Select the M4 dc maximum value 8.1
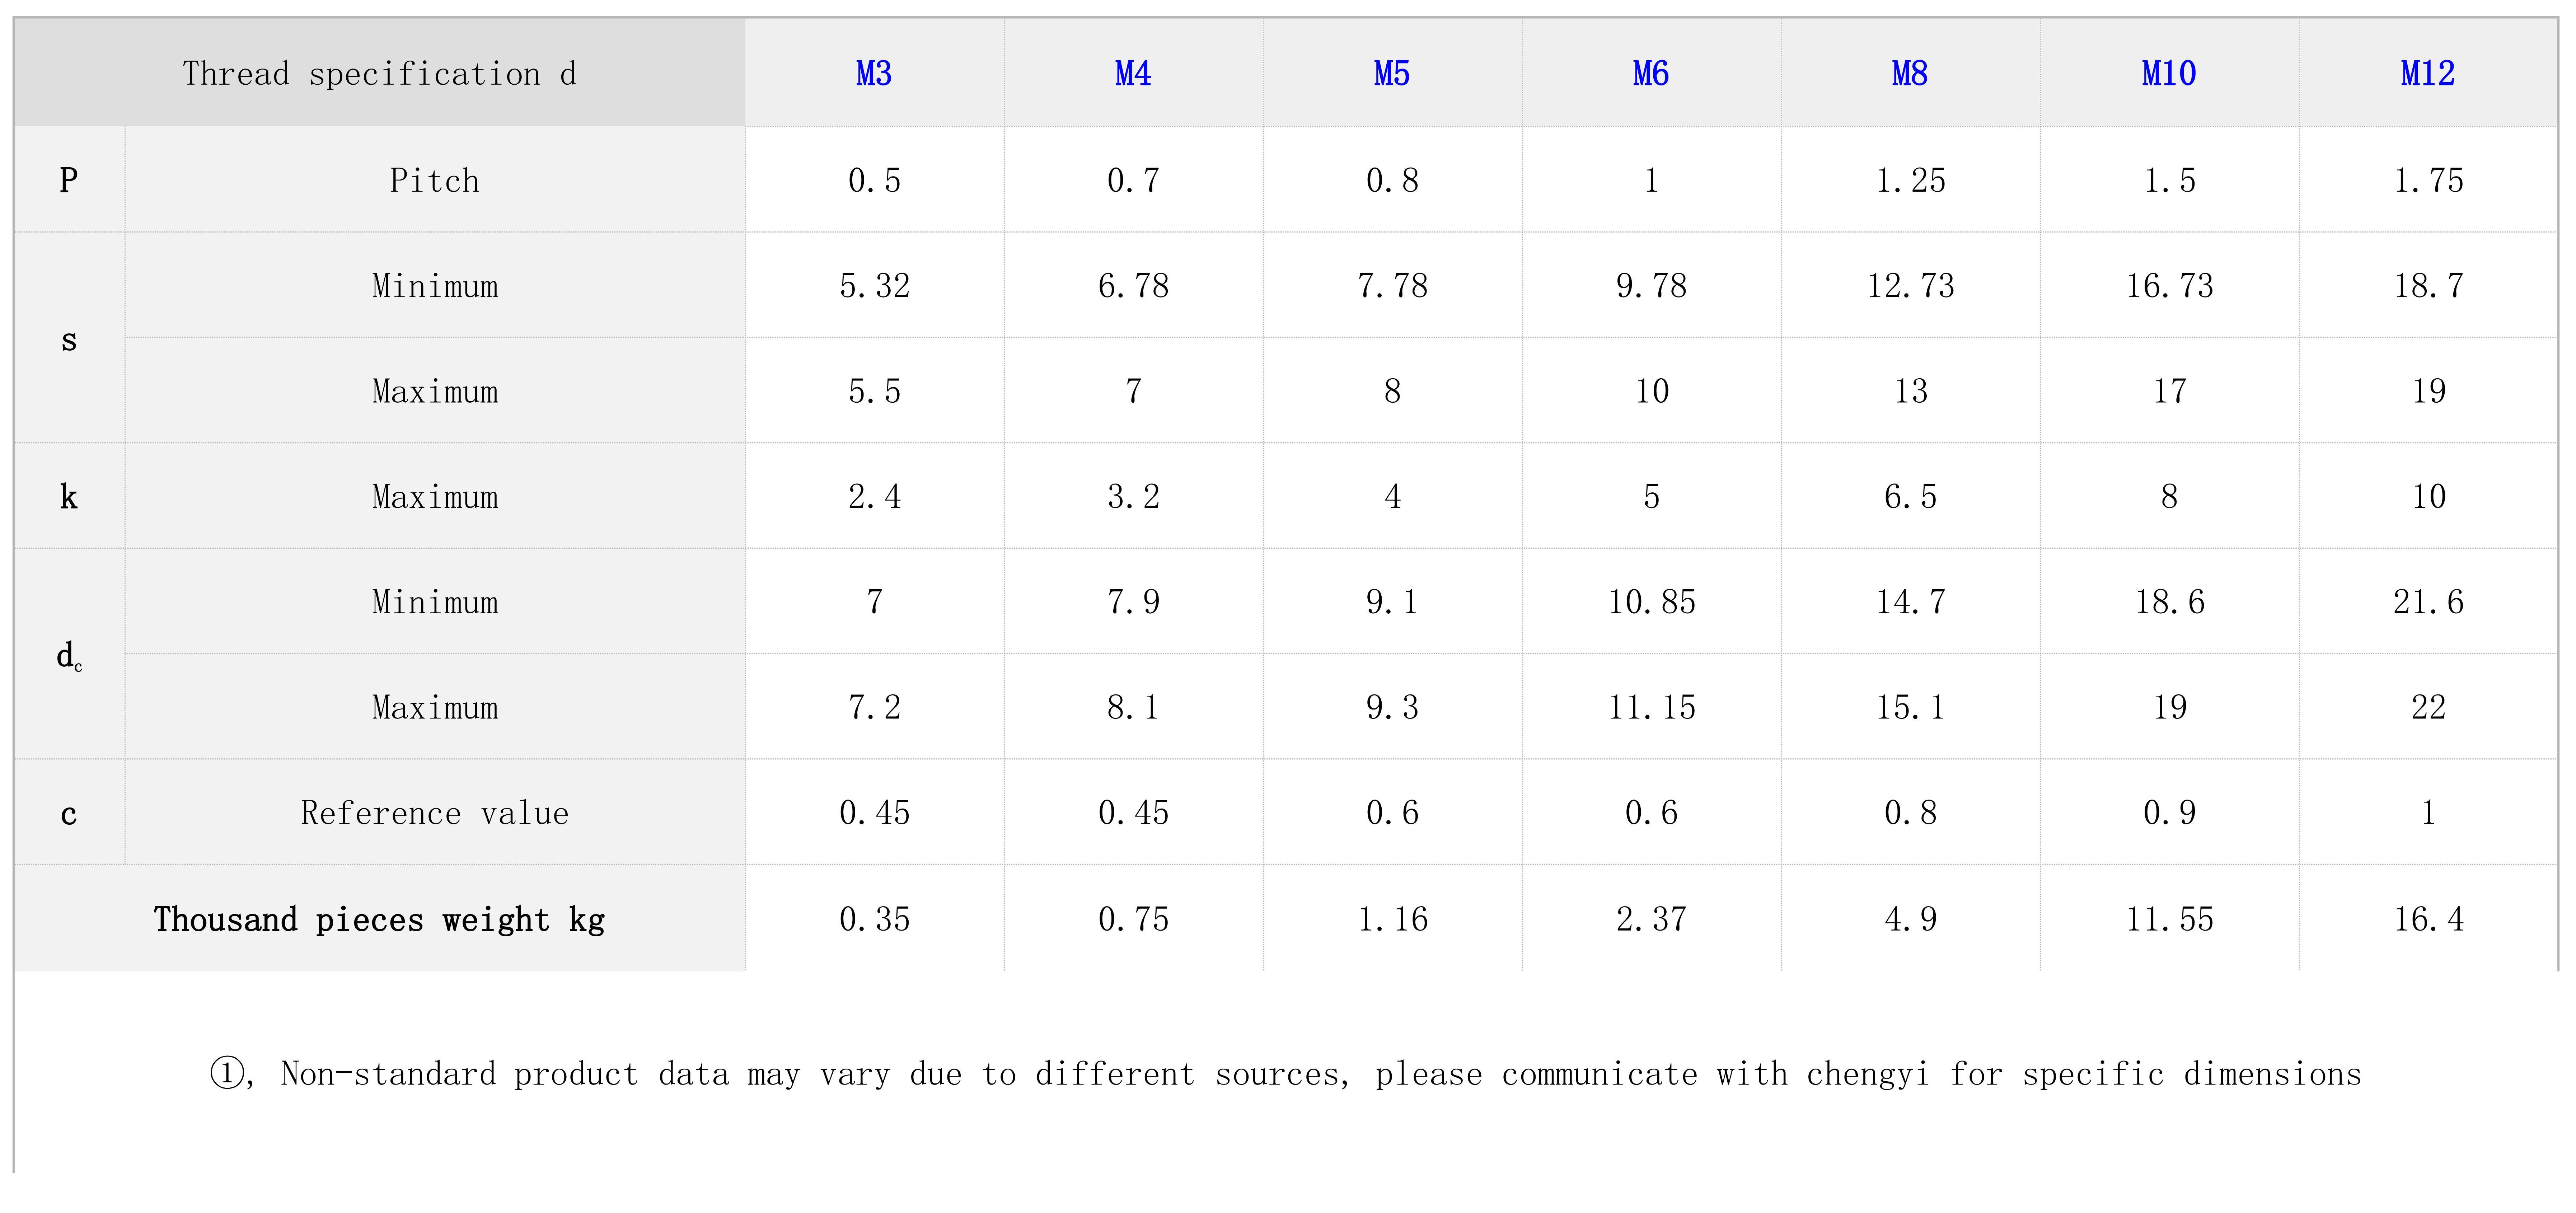 (1133, 707)
